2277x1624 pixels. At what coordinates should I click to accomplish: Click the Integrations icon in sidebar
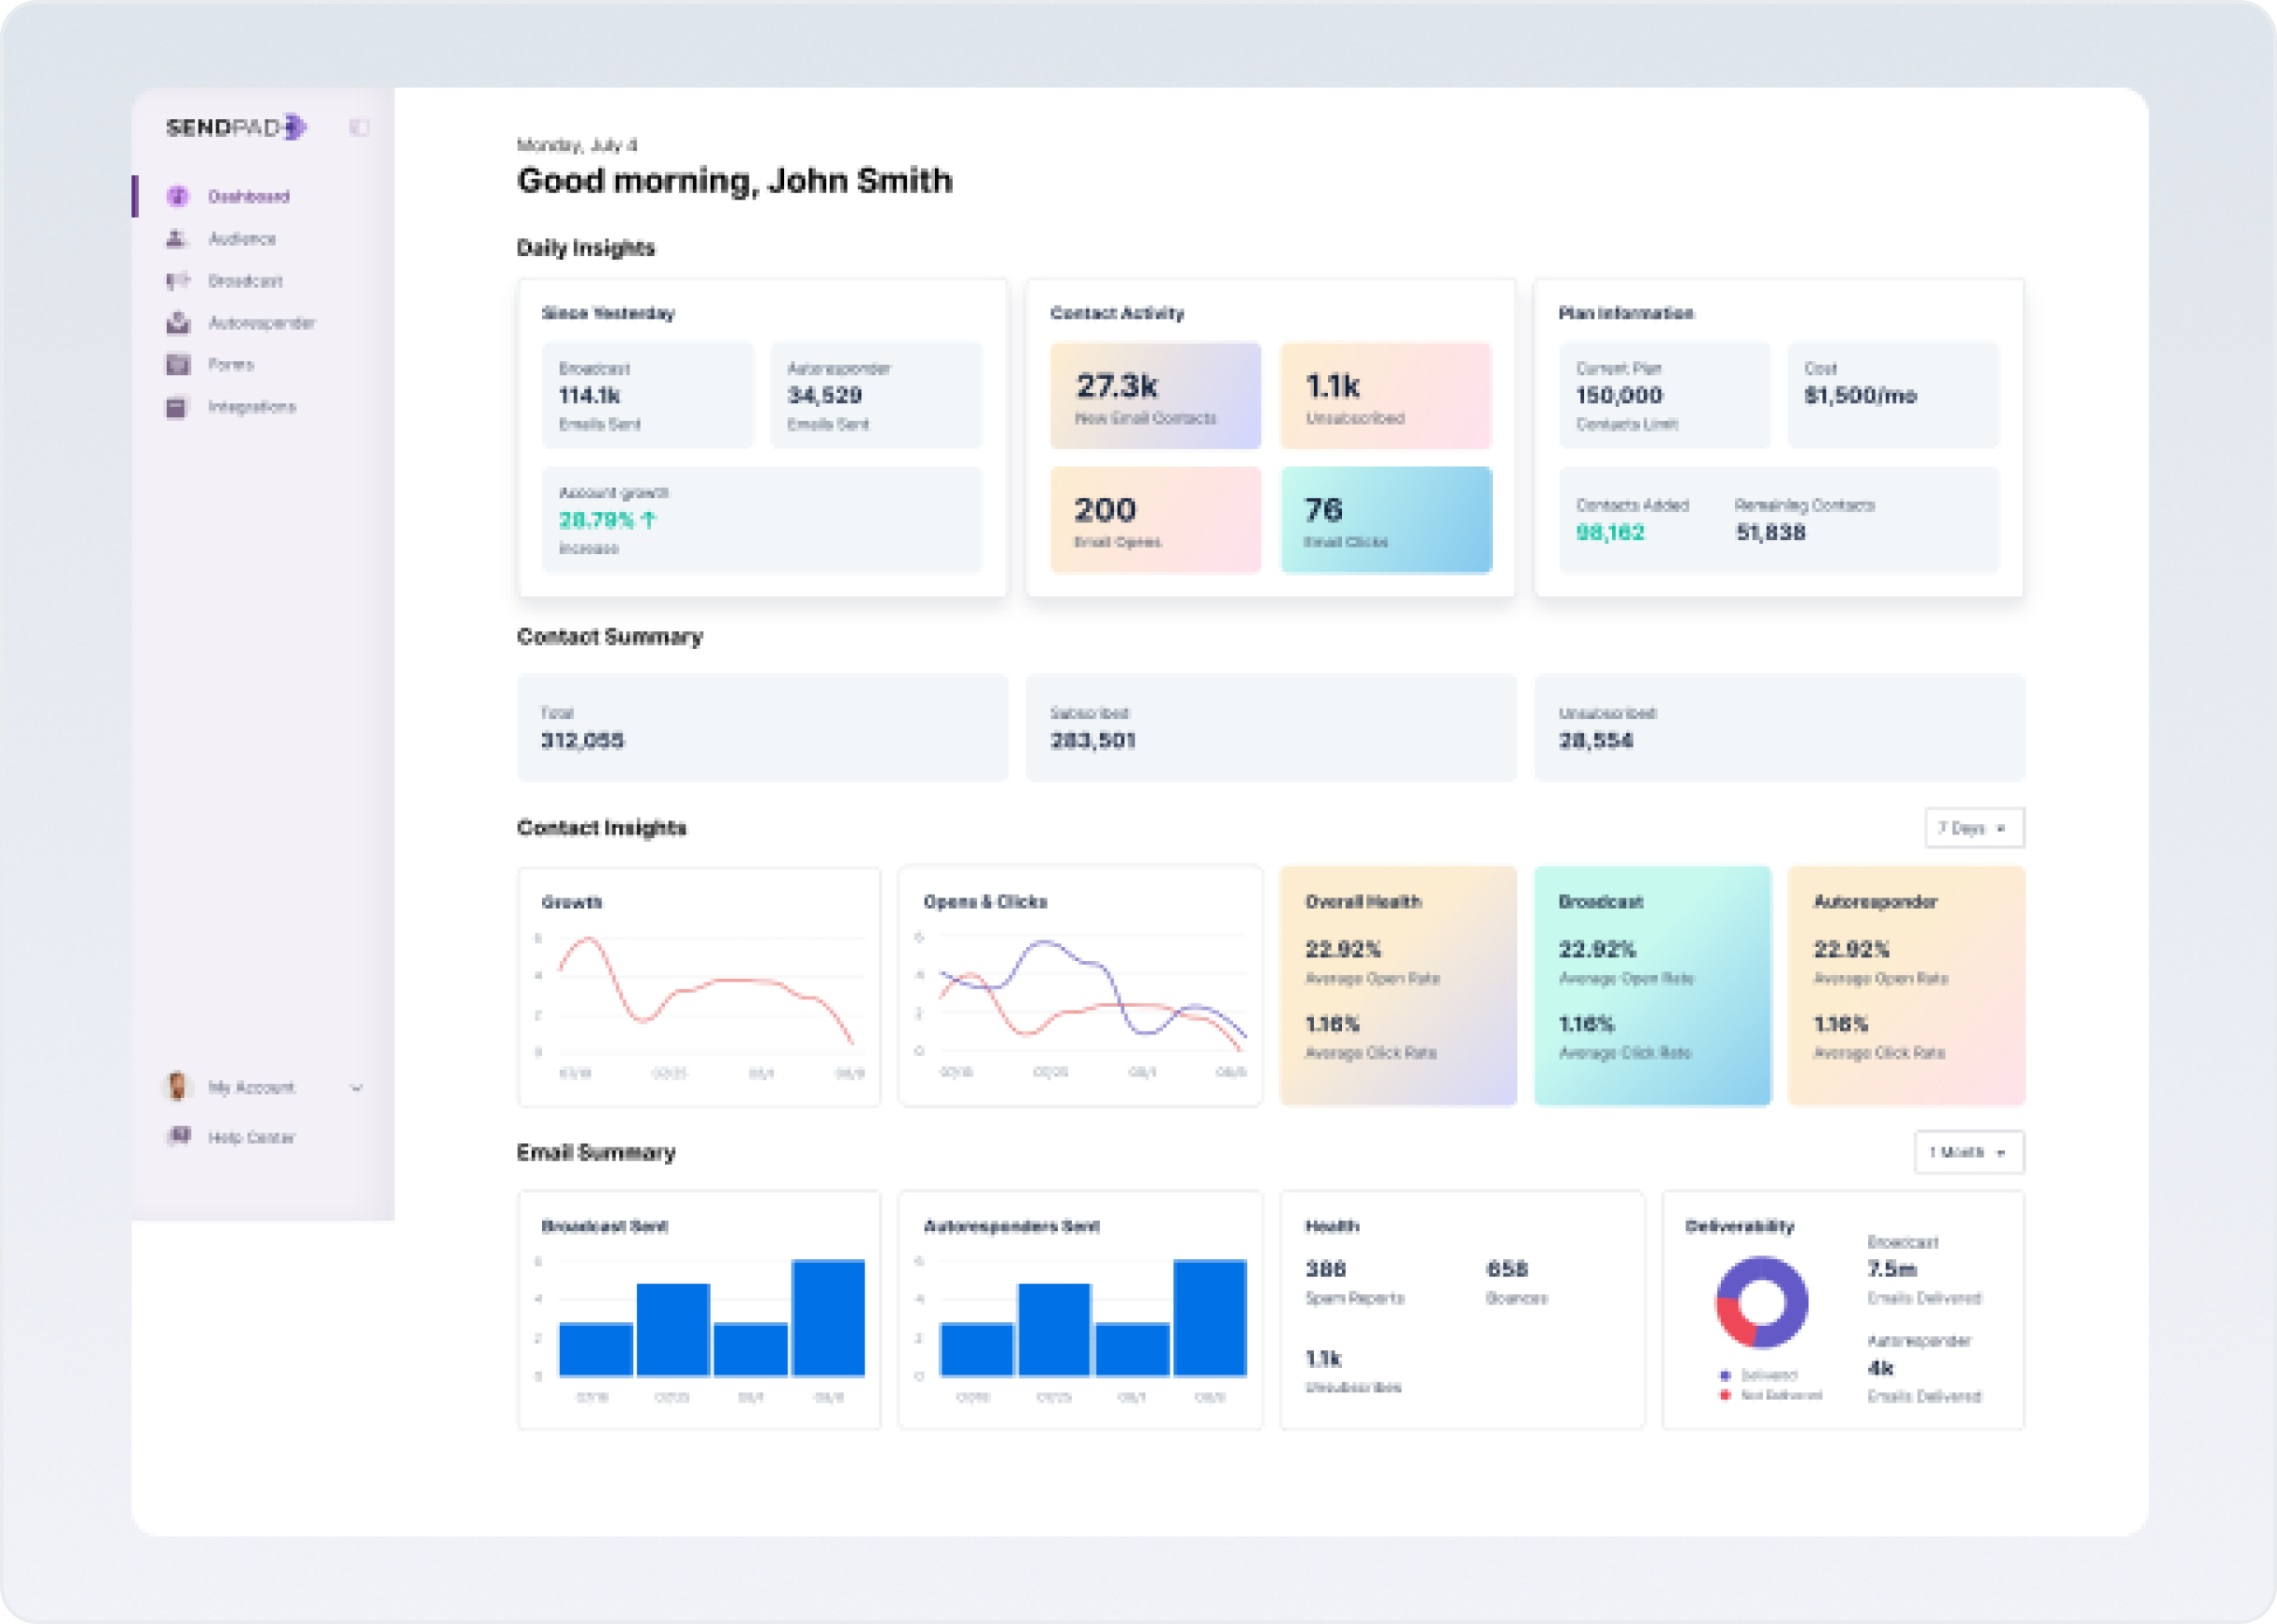coord(177,406)
